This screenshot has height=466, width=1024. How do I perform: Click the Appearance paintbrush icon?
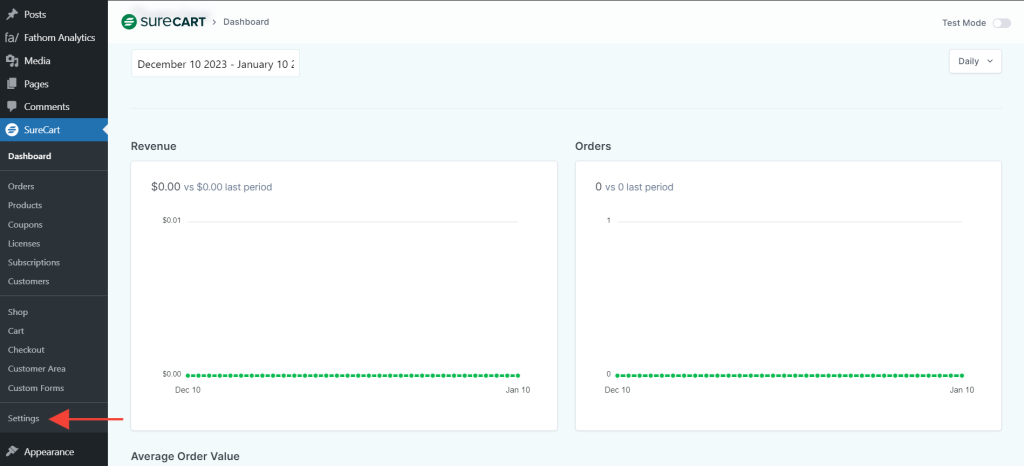click(x=11, y=451)
